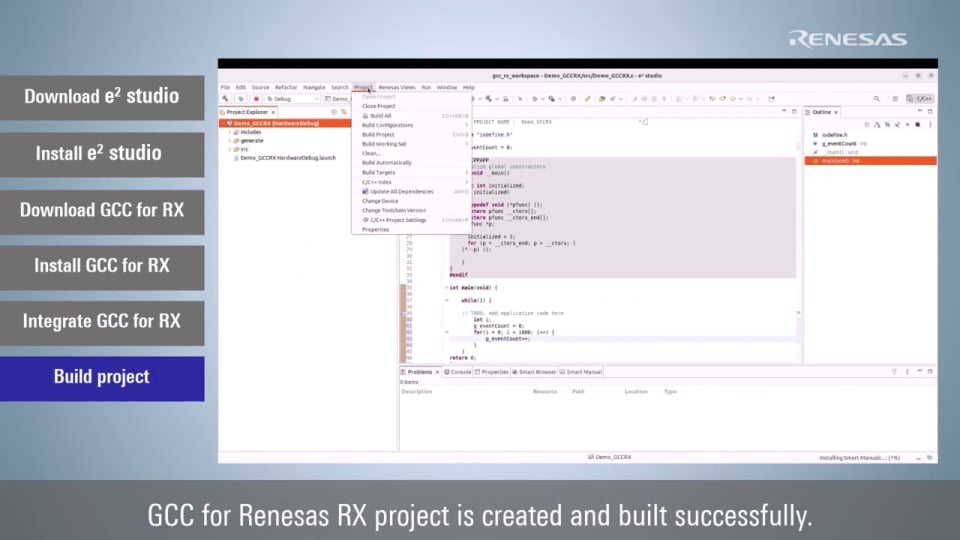This screenshot has width=960, height=540.
Task: Select g_eventCount in the Outline view
Action: 840,143
